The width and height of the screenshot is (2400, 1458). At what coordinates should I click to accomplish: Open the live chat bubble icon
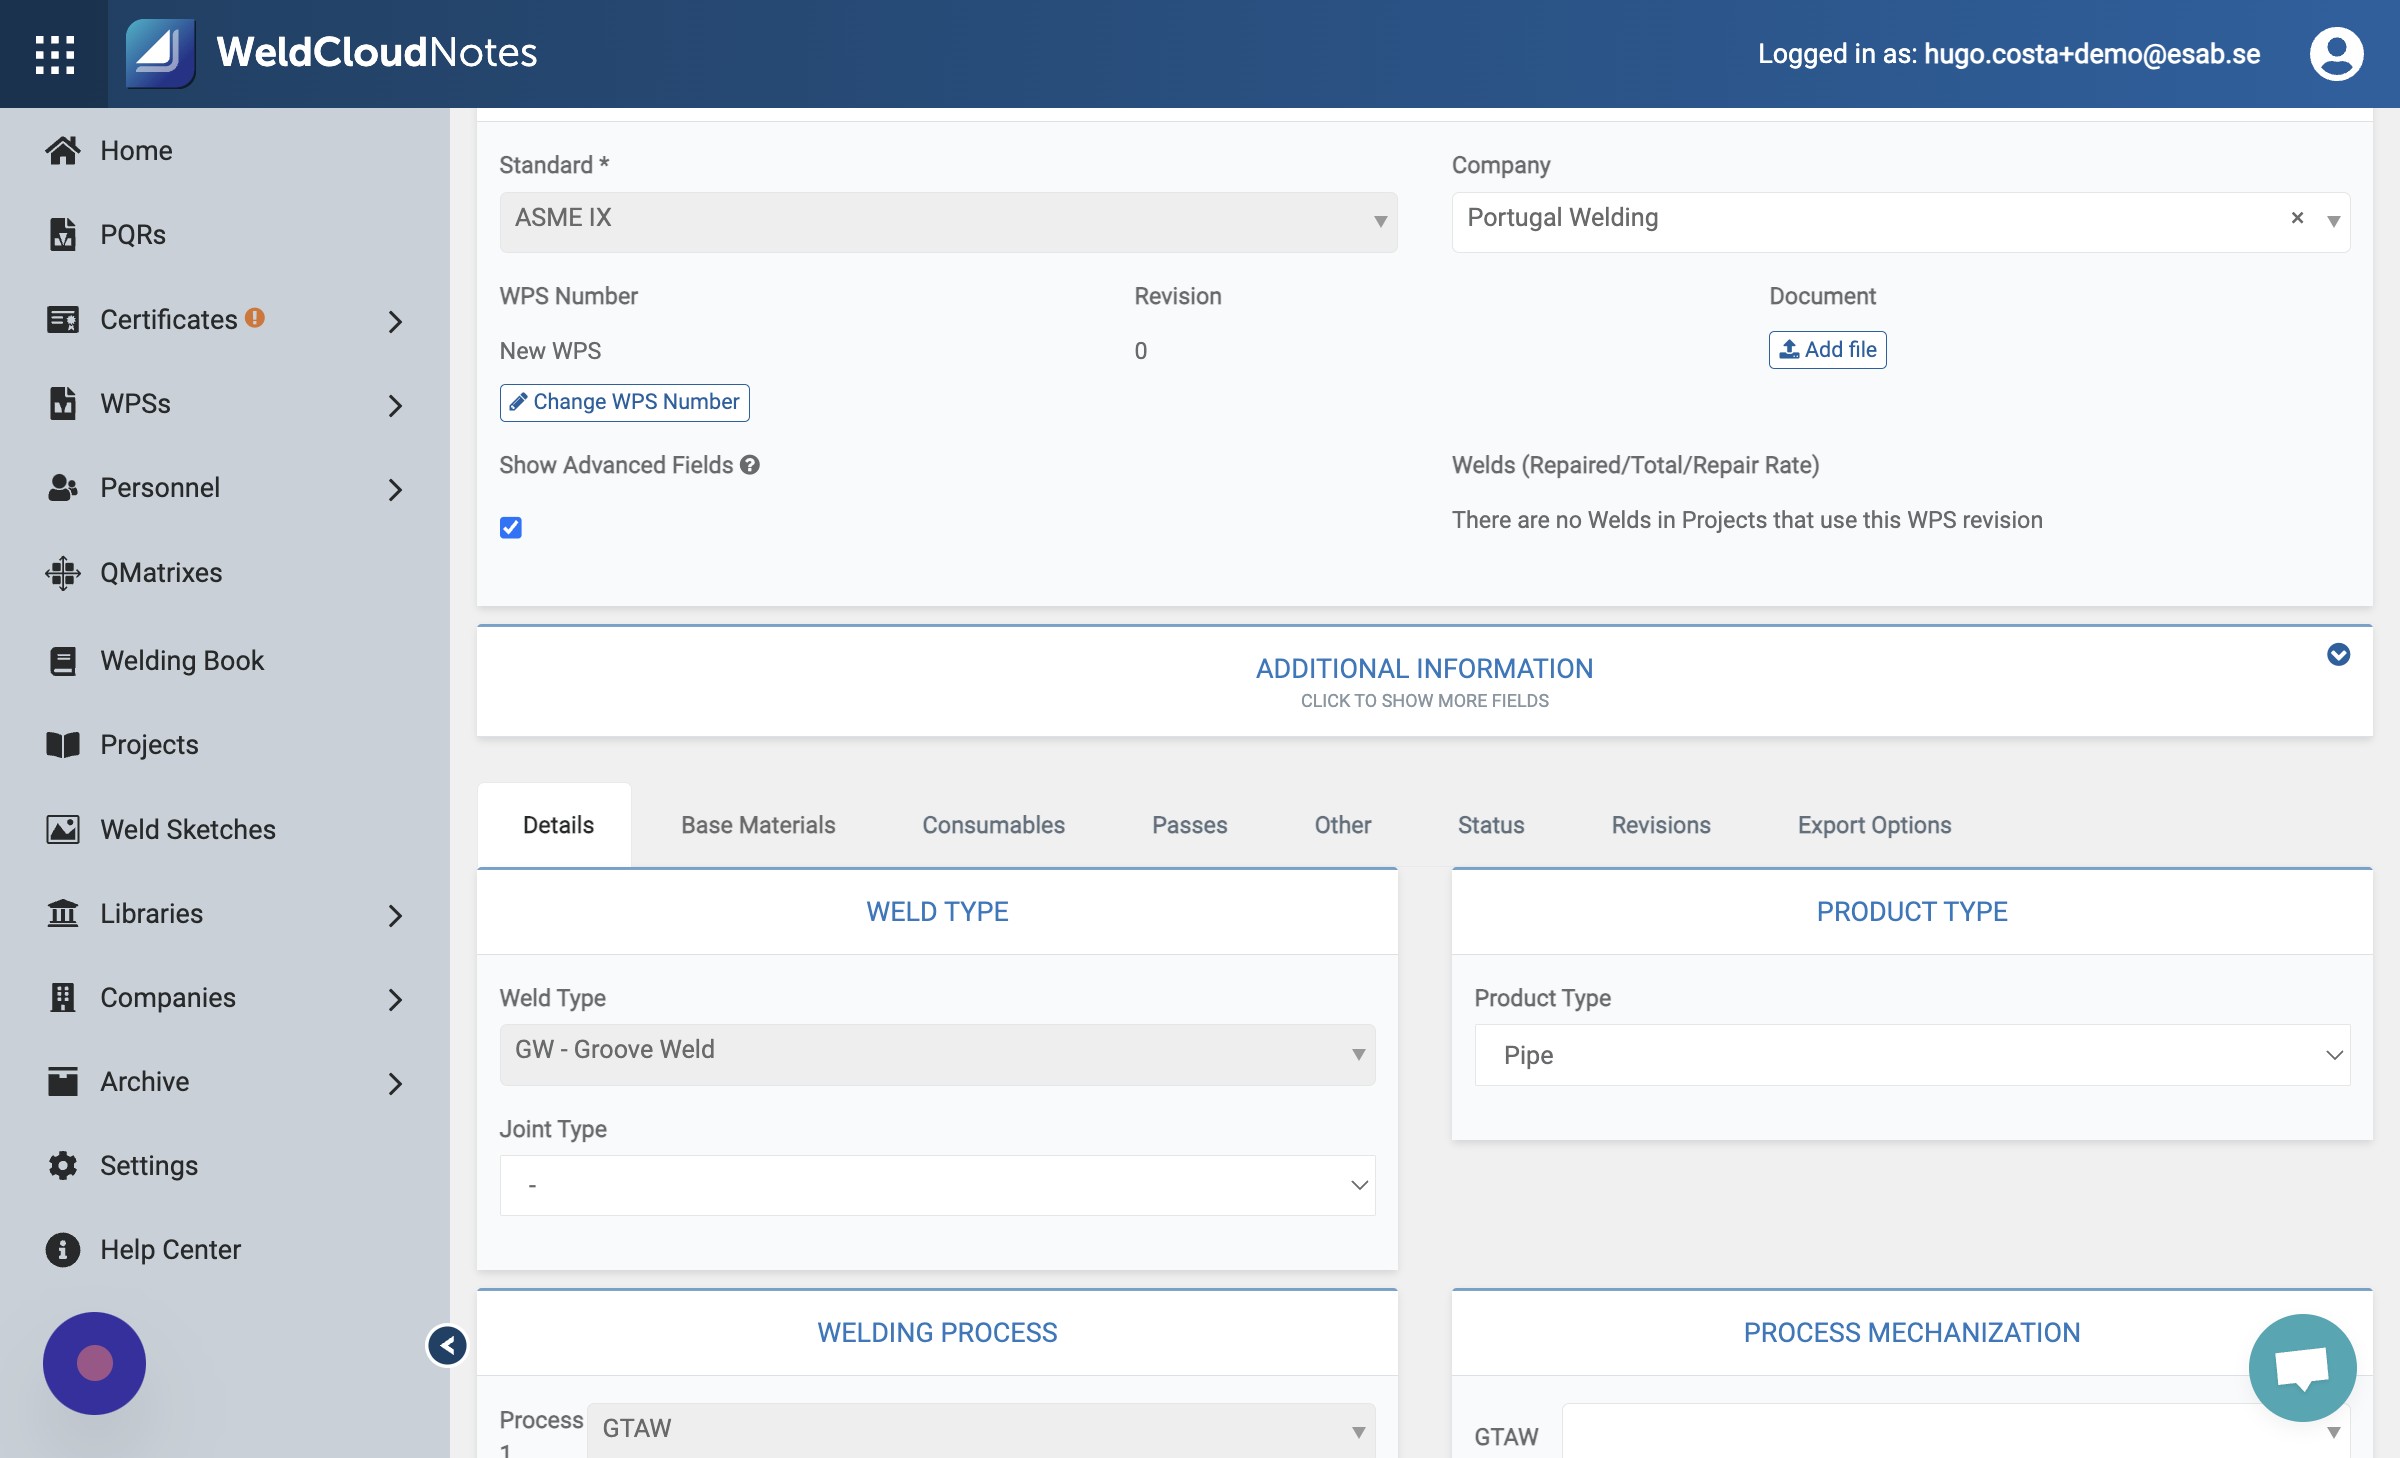click(x=2302, y=1367)
